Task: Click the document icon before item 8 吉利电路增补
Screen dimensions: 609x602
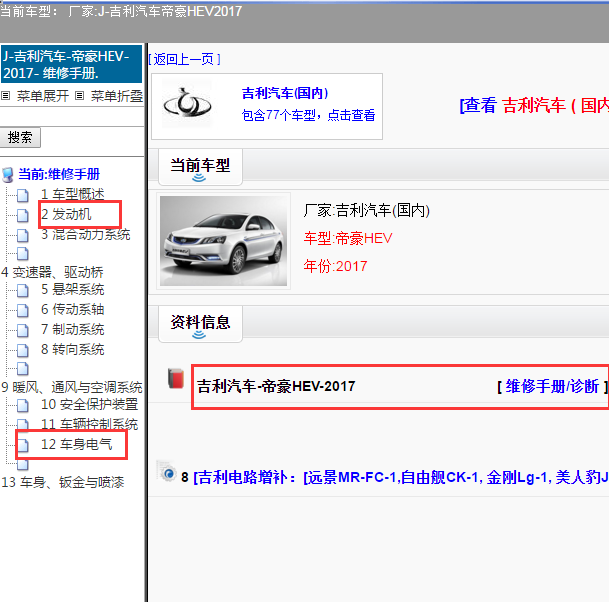Action: pos(167,472)
